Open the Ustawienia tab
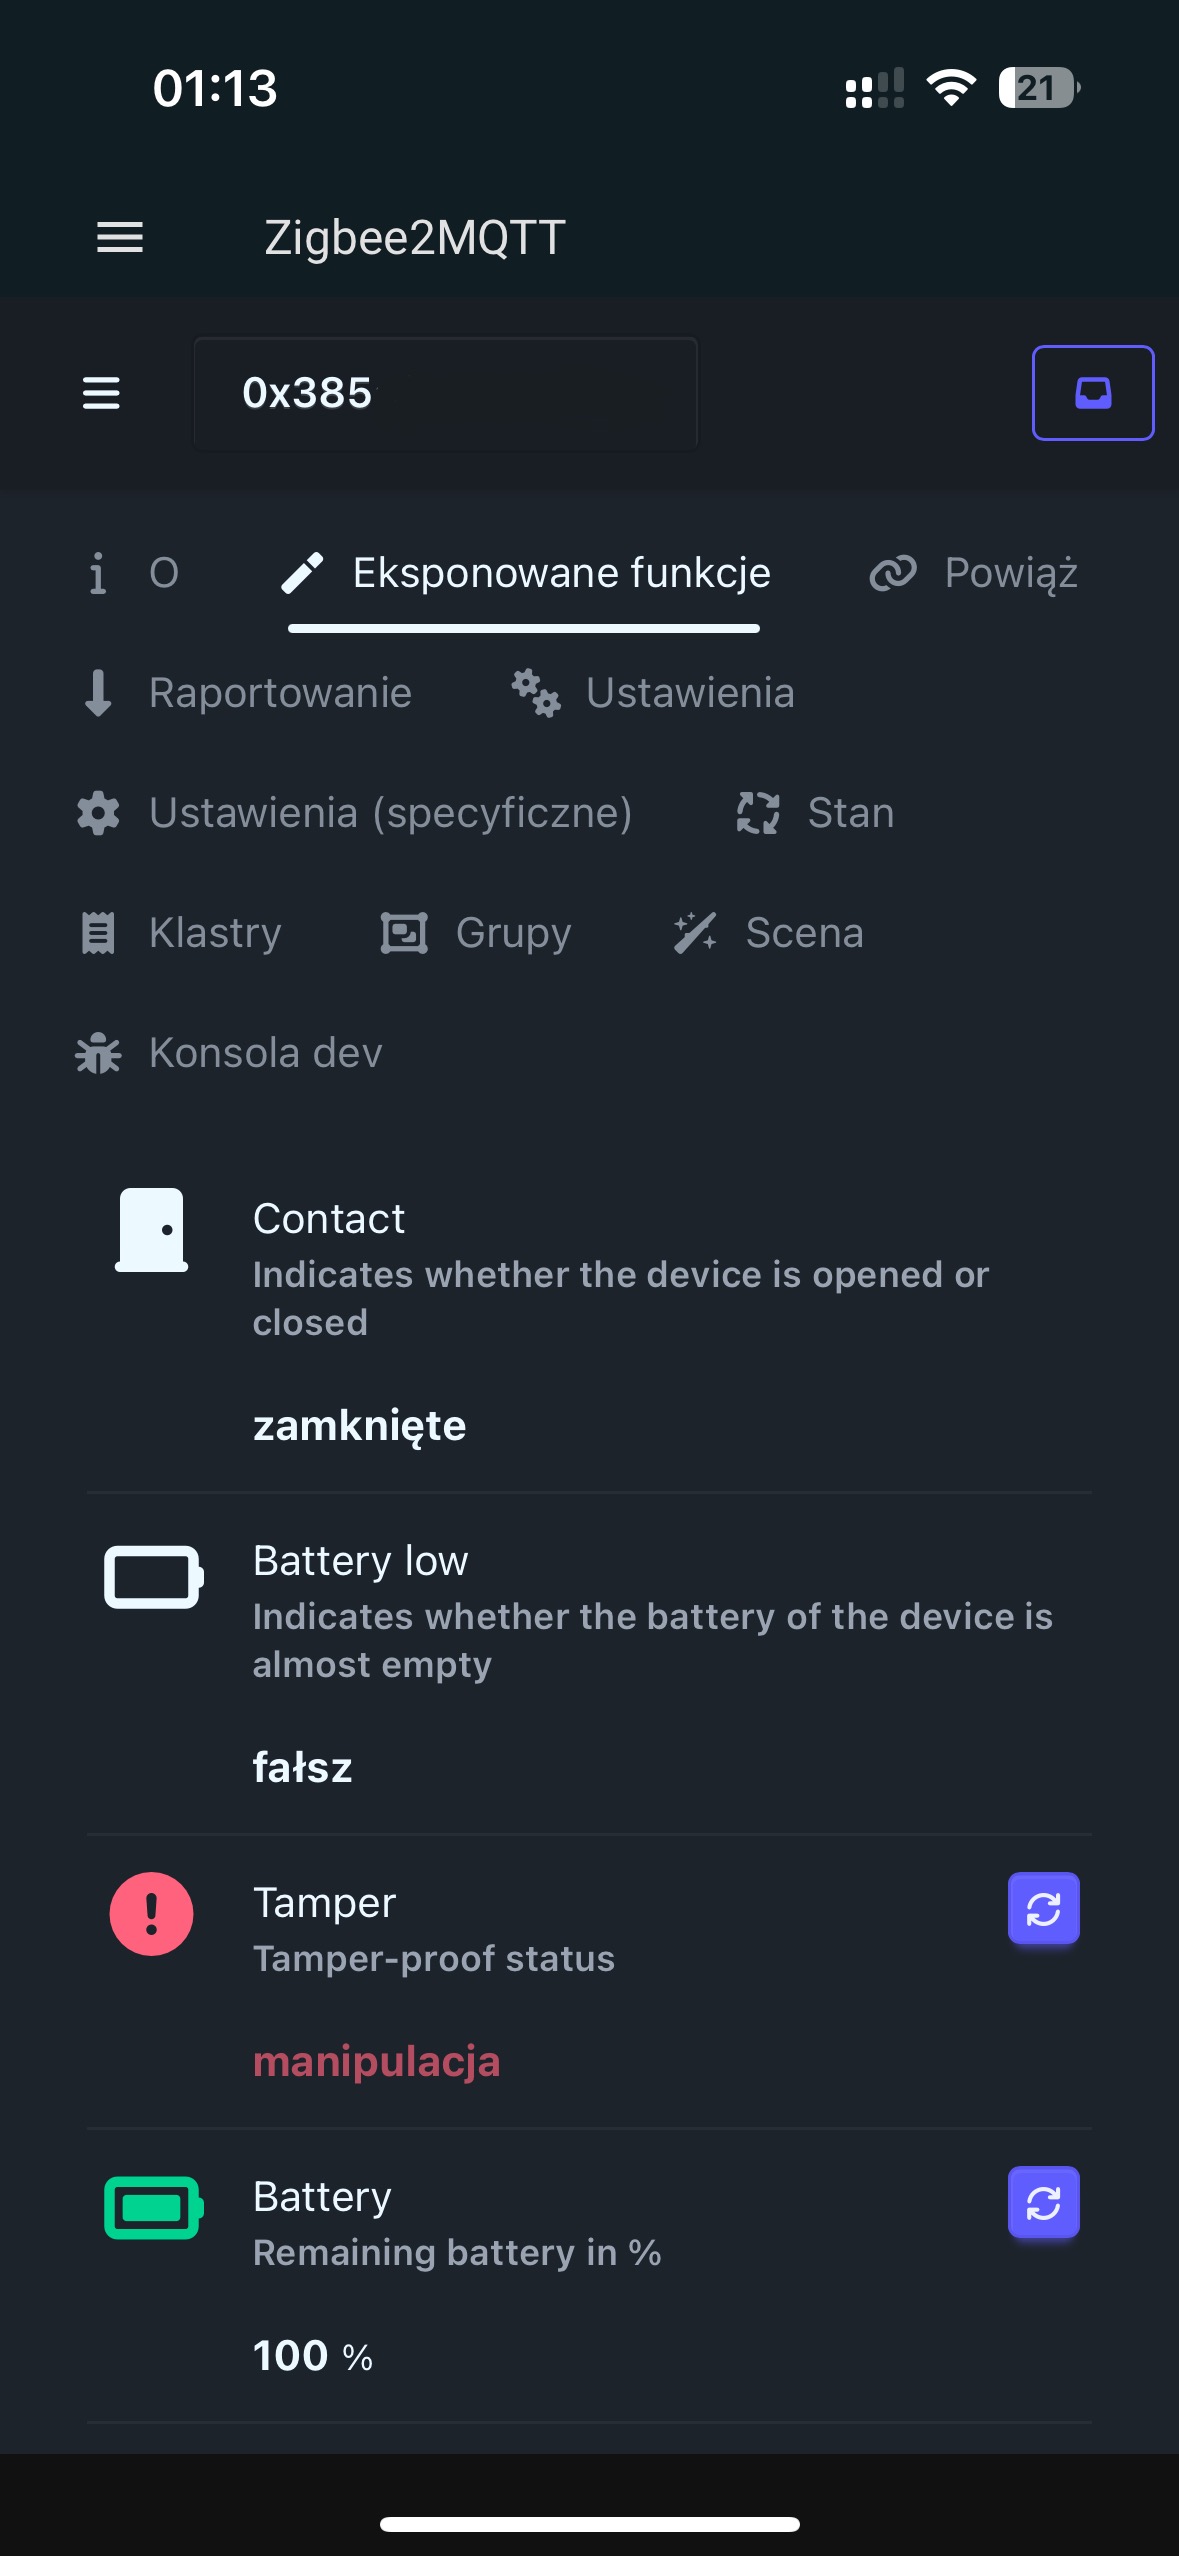This screenshot has height=2556, width=1179. coord(653,693)
